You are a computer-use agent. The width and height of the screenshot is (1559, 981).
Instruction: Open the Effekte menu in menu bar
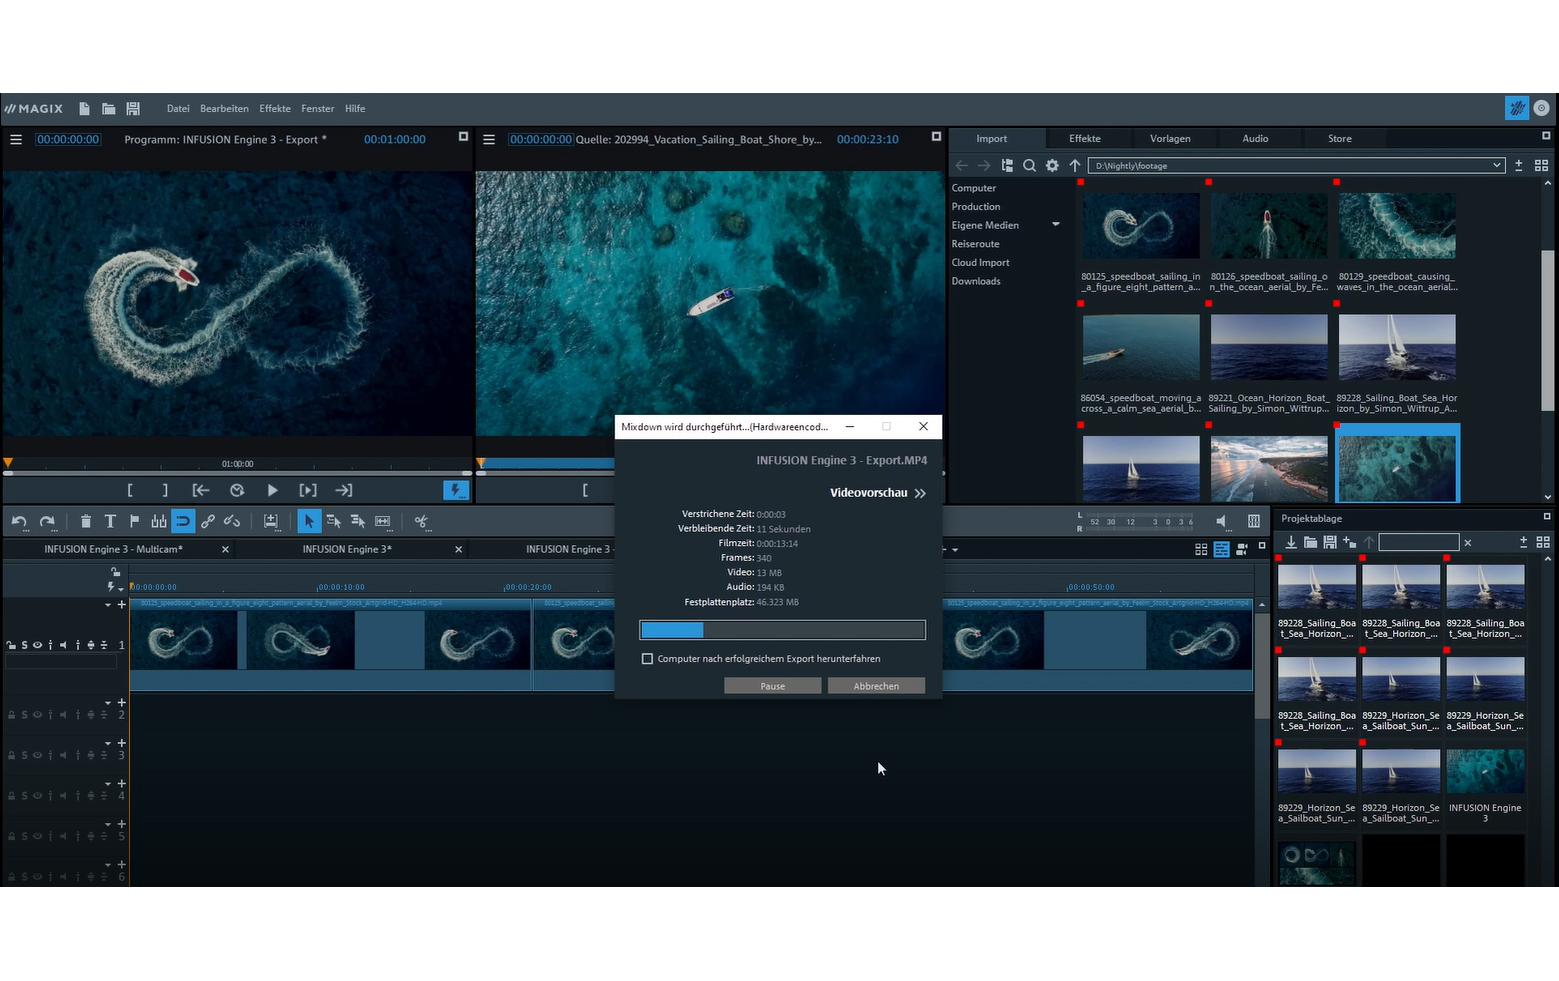tap(274, 109)
